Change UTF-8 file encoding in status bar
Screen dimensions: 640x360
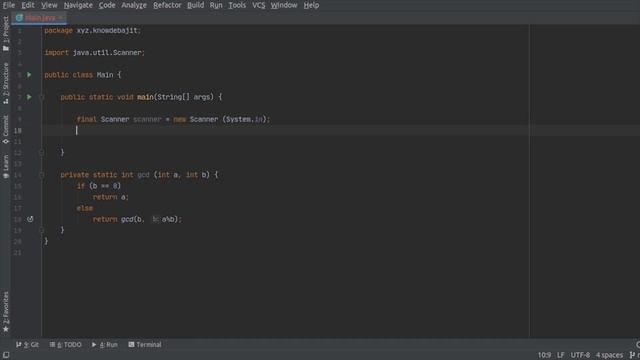(580, 355)
